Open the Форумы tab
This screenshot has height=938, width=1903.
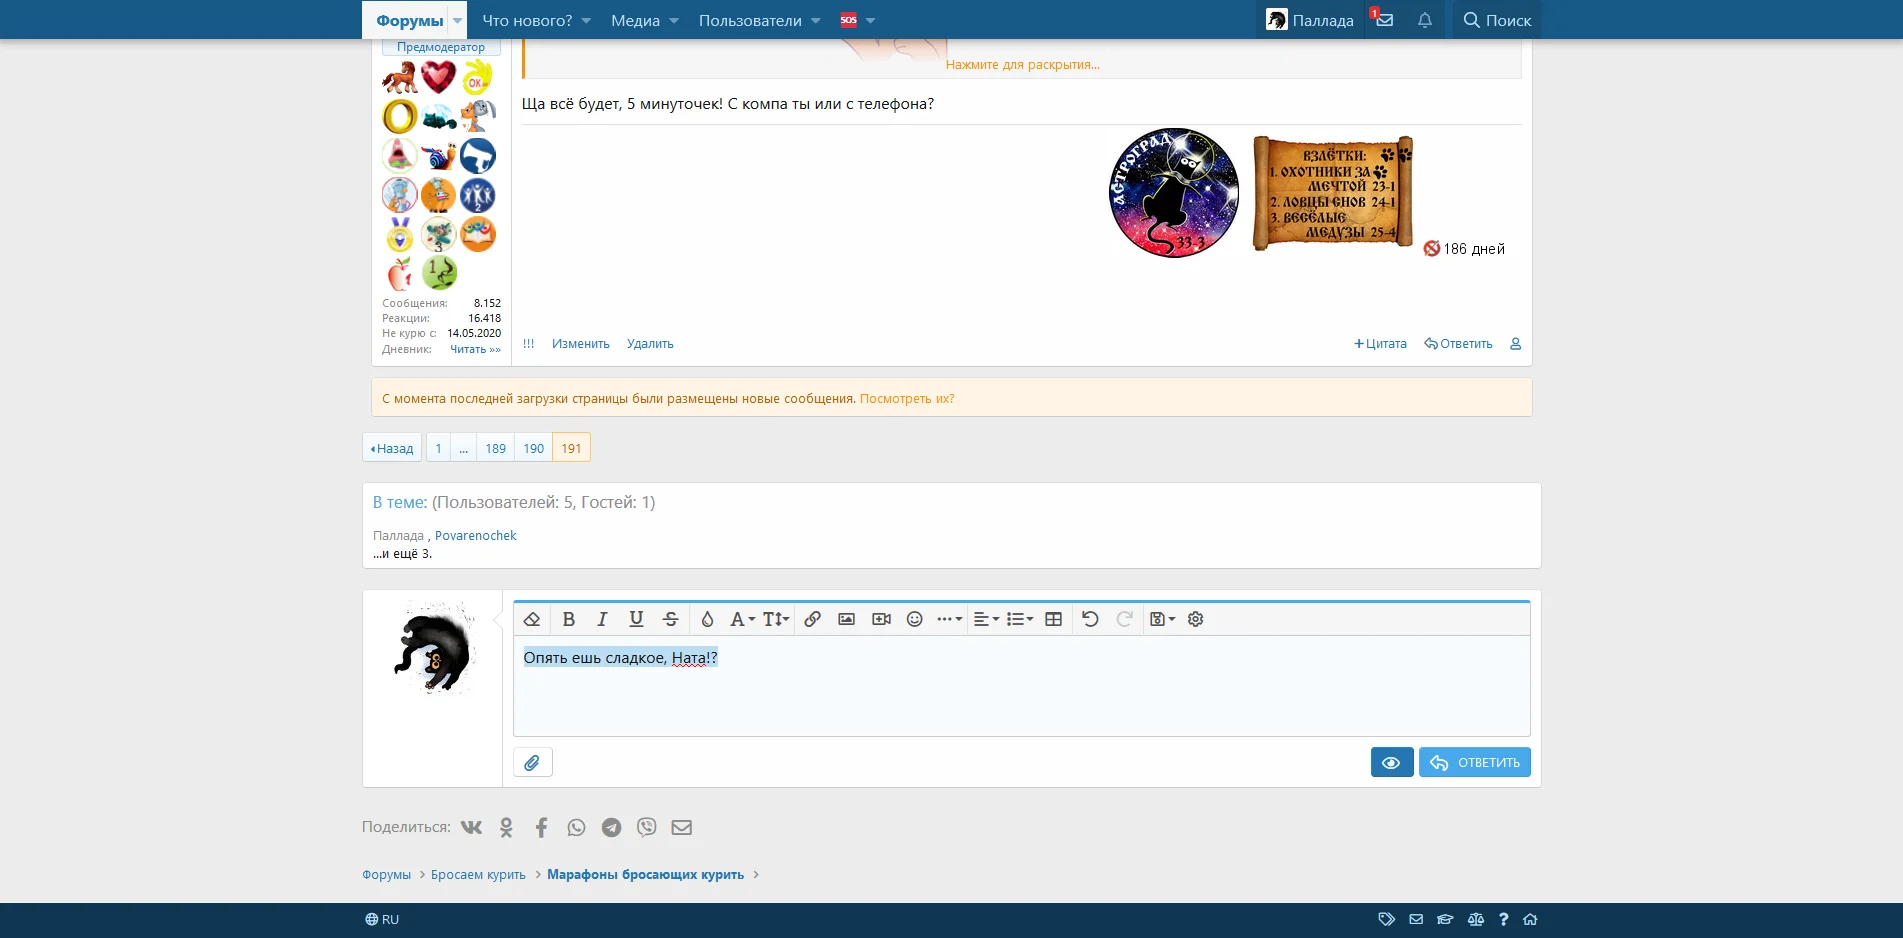(409, 20)
